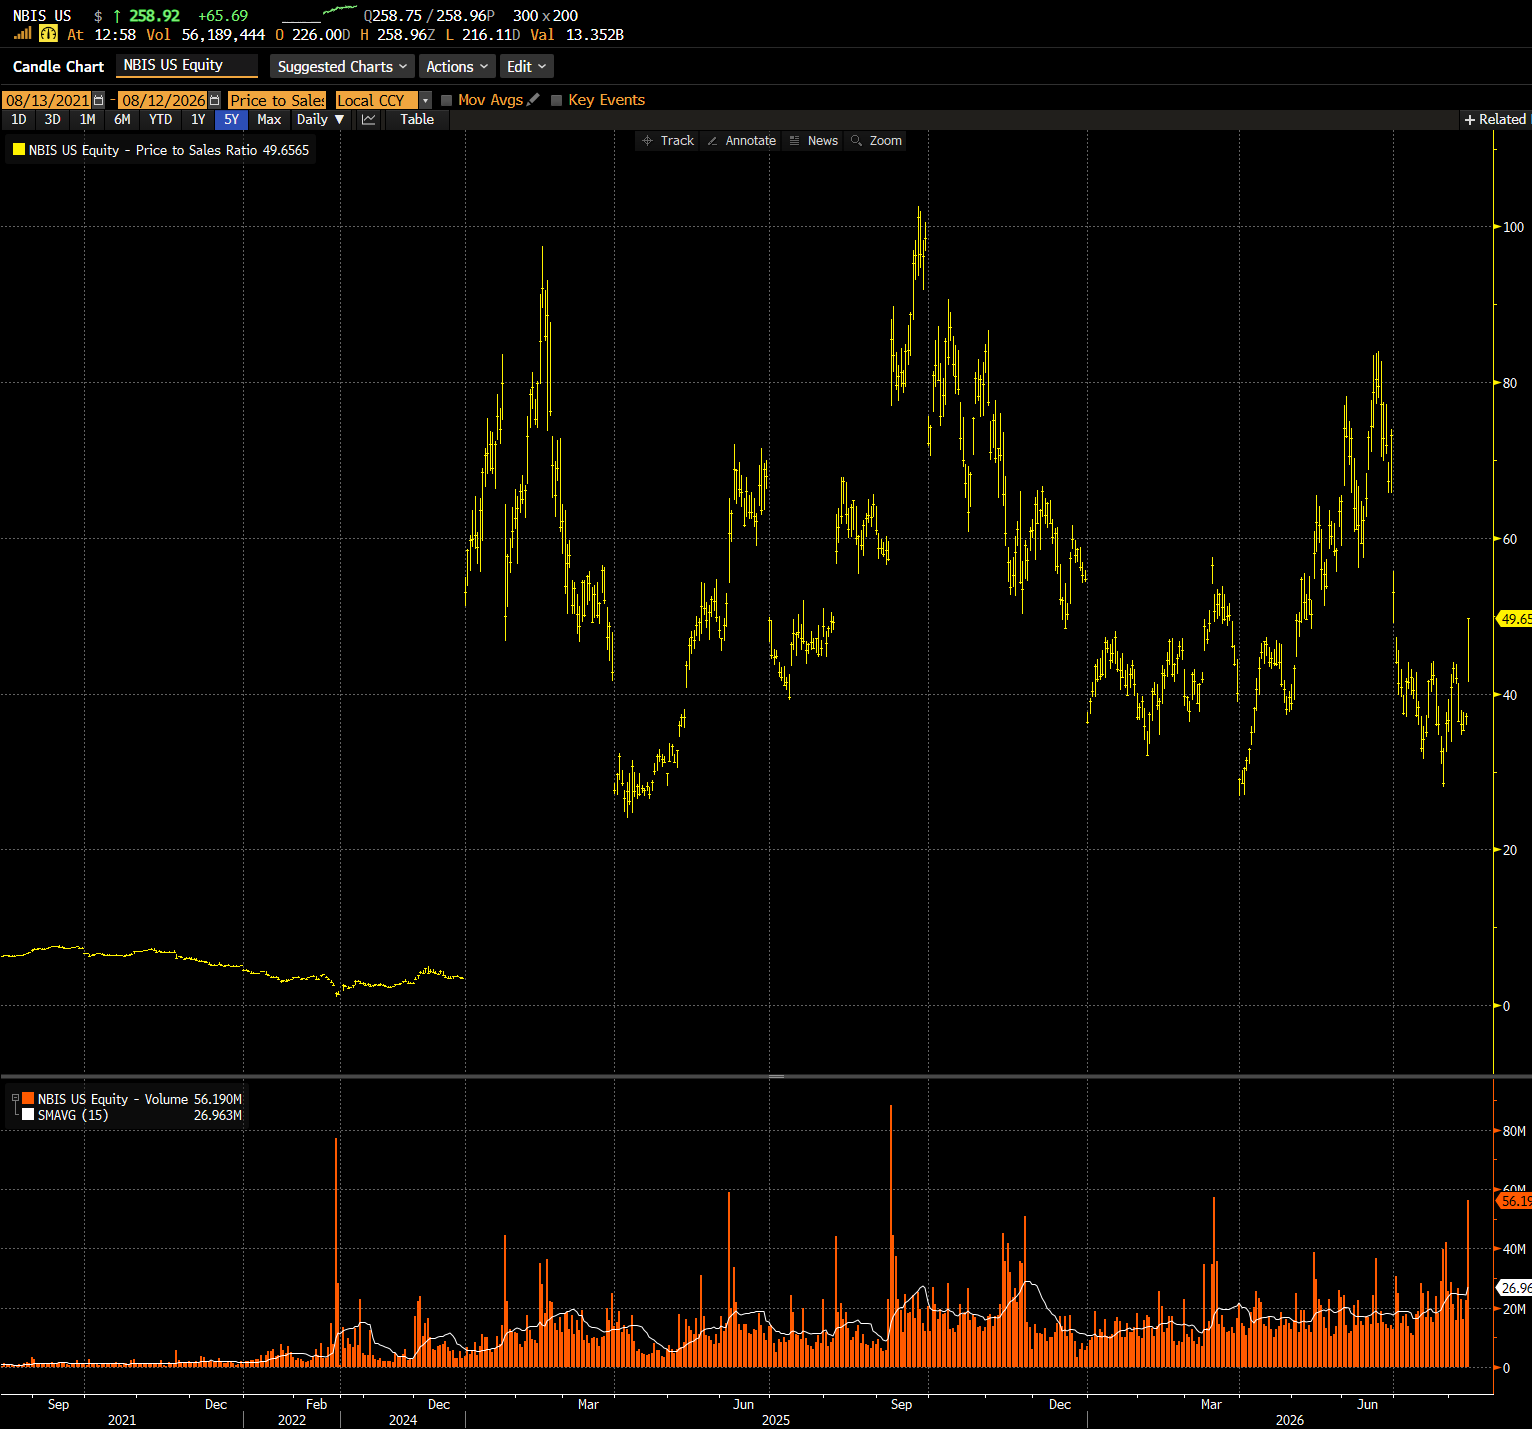This screenshot has height=1429, width=1532.
Task: Select the 6M time range
Action: (122, 119)
